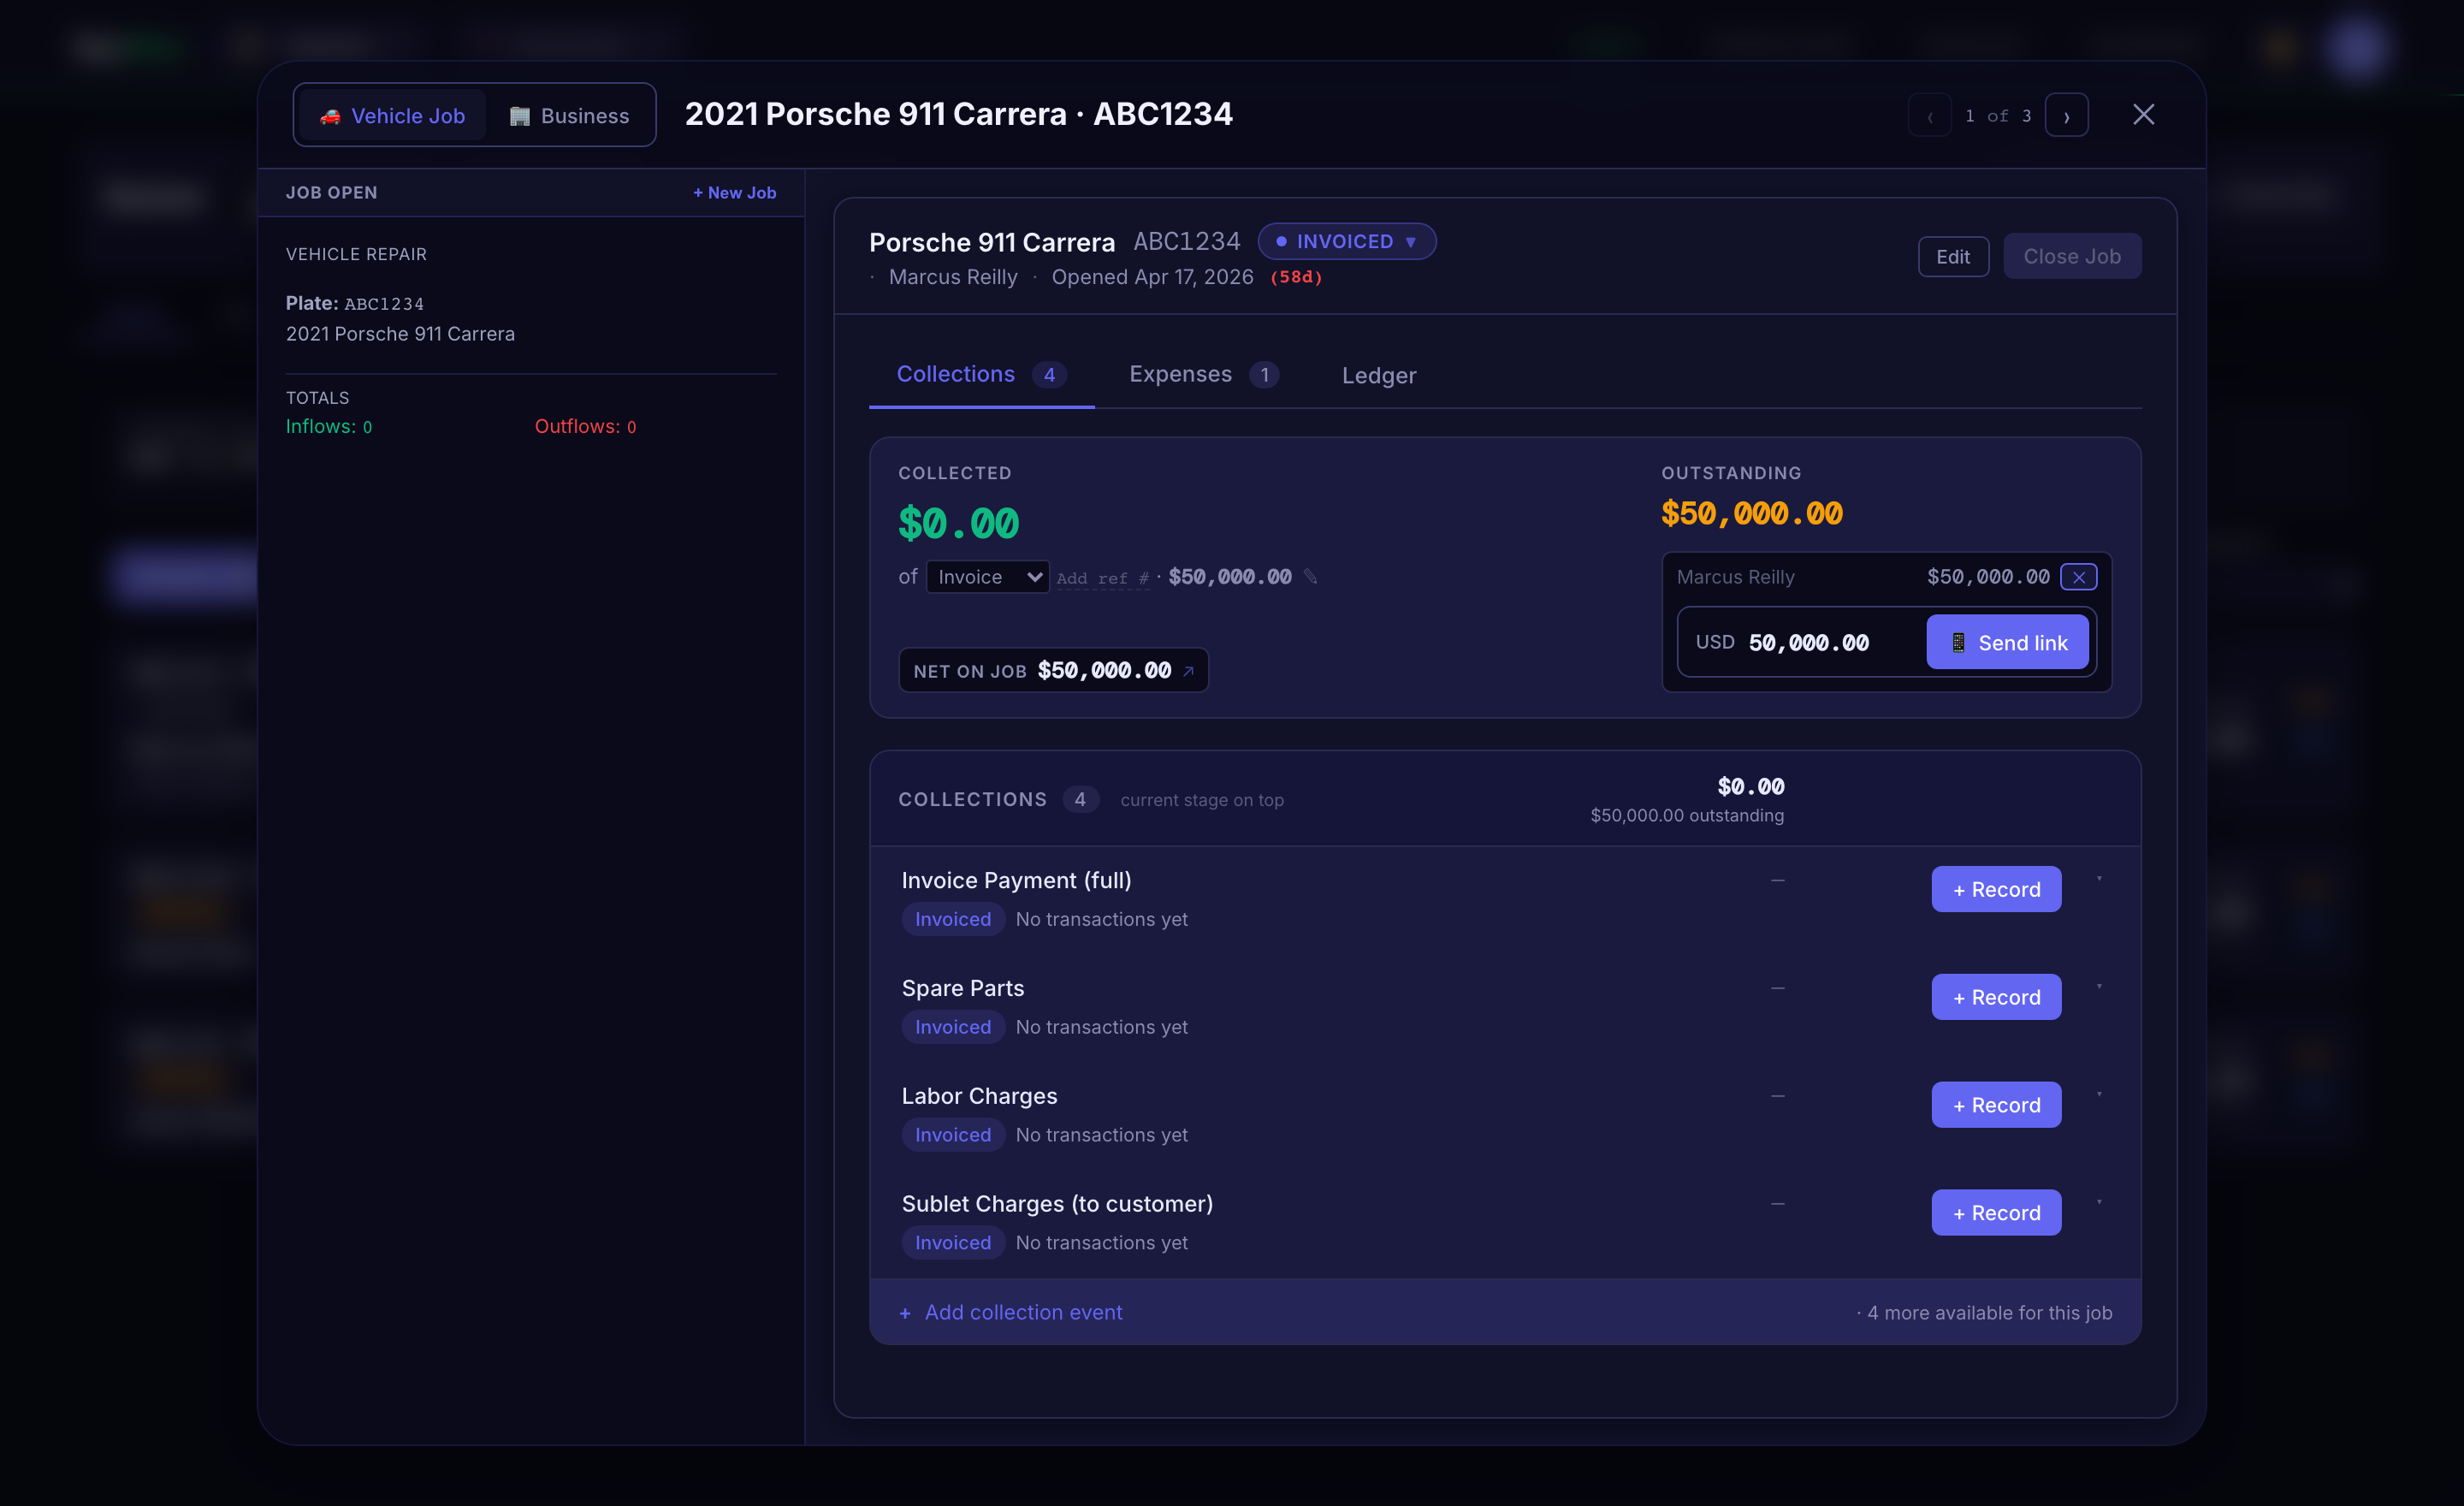
Task: Add a collection event
Action: (x=1011, y=1312)
